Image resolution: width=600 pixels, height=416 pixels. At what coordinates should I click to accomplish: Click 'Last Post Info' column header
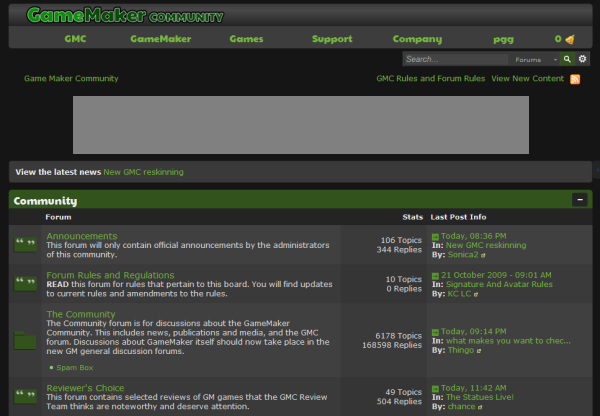coord(458,217)
